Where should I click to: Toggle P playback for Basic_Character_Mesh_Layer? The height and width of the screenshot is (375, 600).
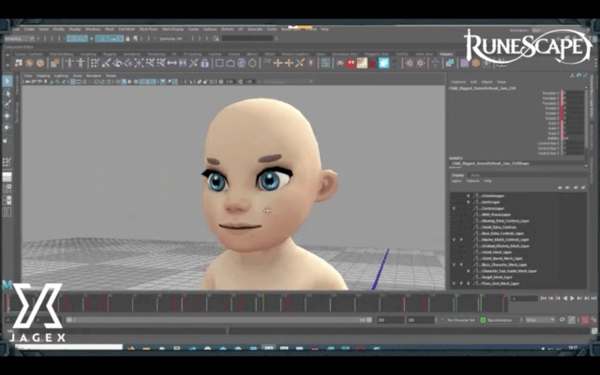pos(461,265)
